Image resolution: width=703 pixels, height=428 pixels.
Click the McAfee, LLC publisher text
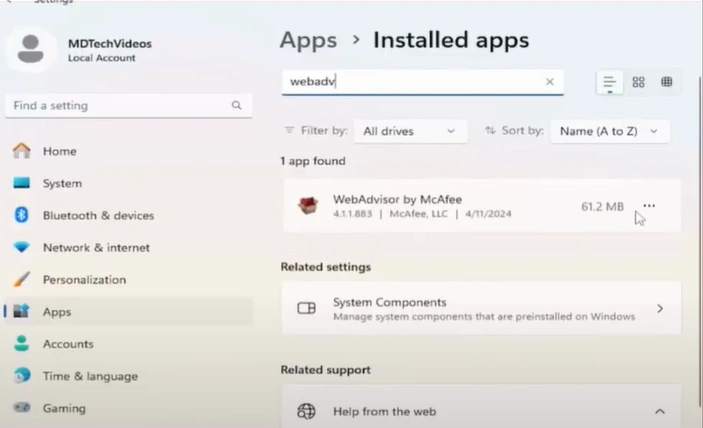coord(418,214)
